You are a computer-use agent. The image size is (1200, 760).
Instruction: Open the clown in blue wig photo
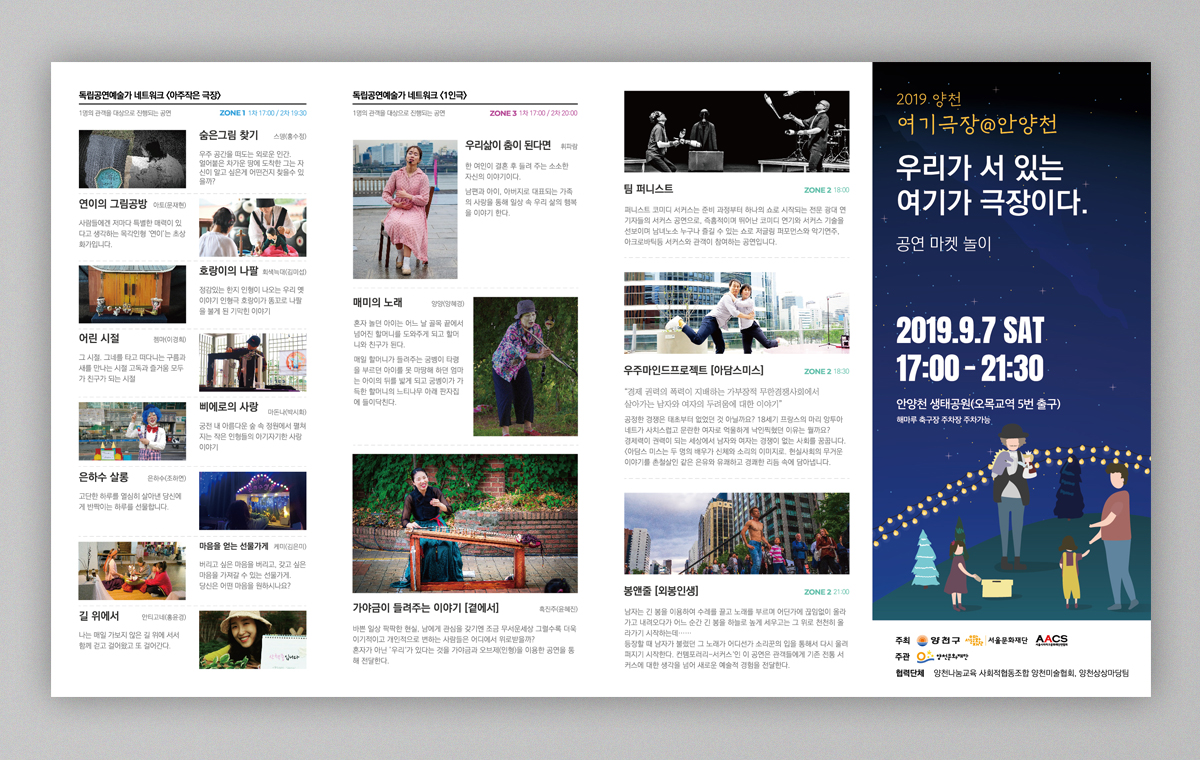tap(132, 431)
